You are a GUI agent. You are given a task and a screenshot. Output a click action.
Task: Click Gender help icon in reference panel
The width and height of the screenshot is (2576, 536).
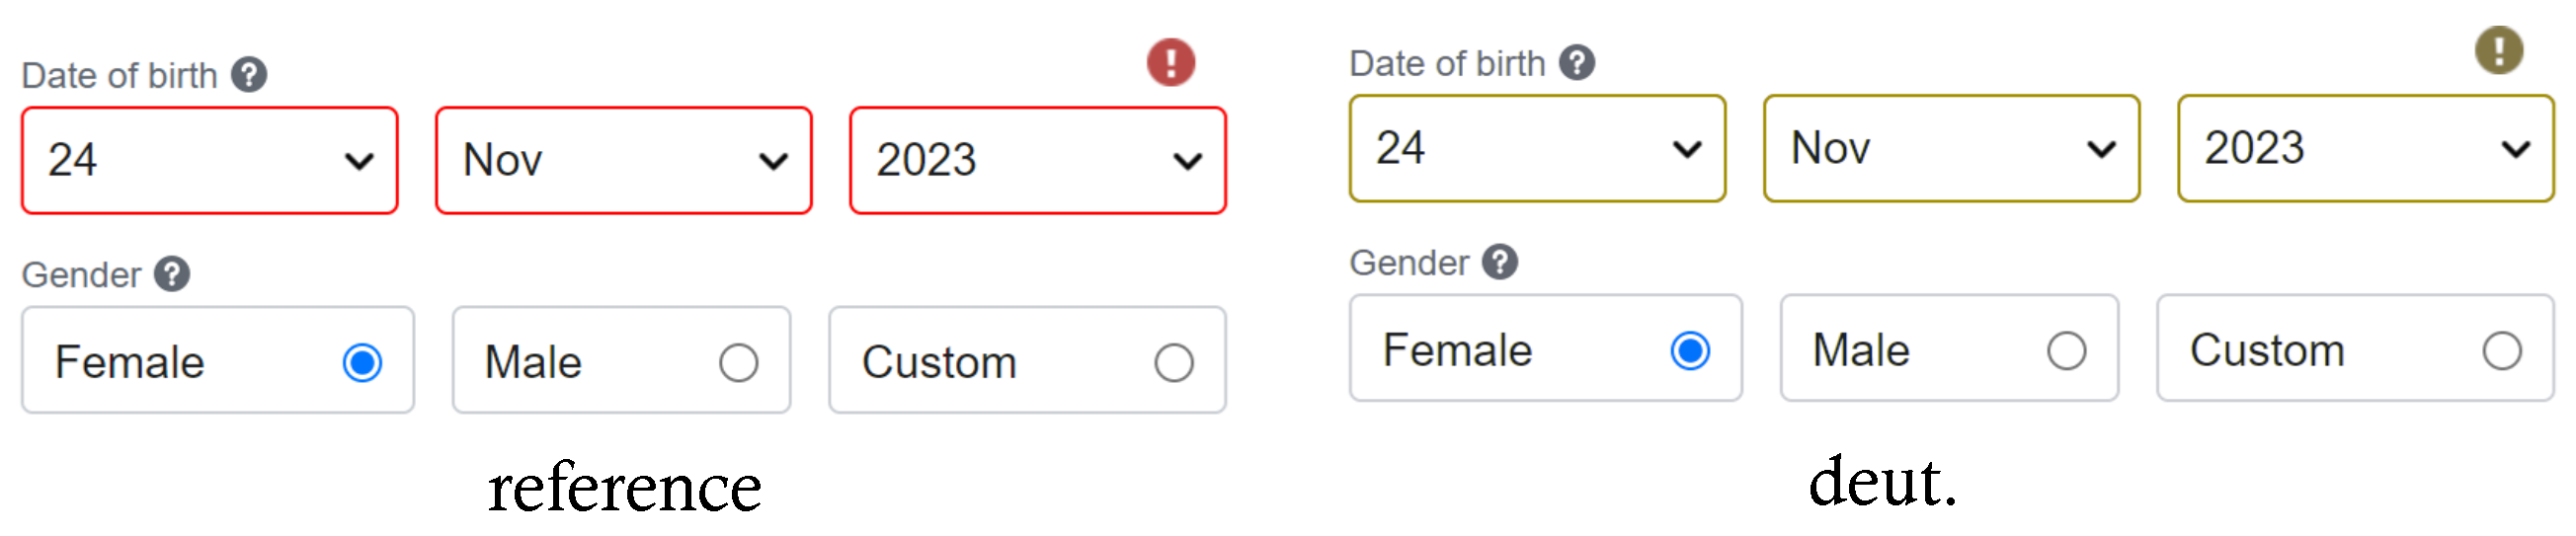[x=172, y=274]
